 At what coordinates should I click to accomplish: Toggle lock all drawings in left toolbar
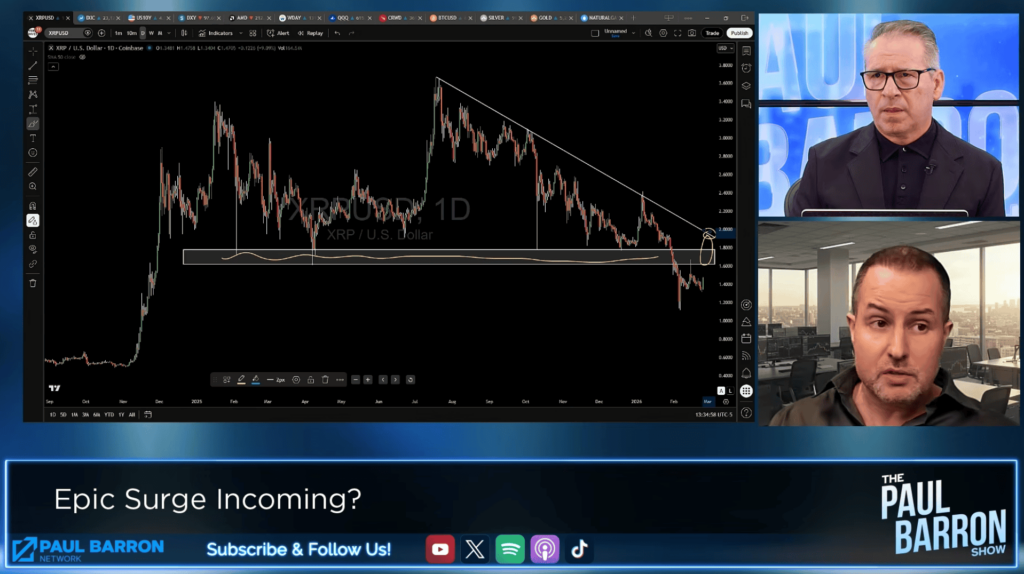pos(33,235)
